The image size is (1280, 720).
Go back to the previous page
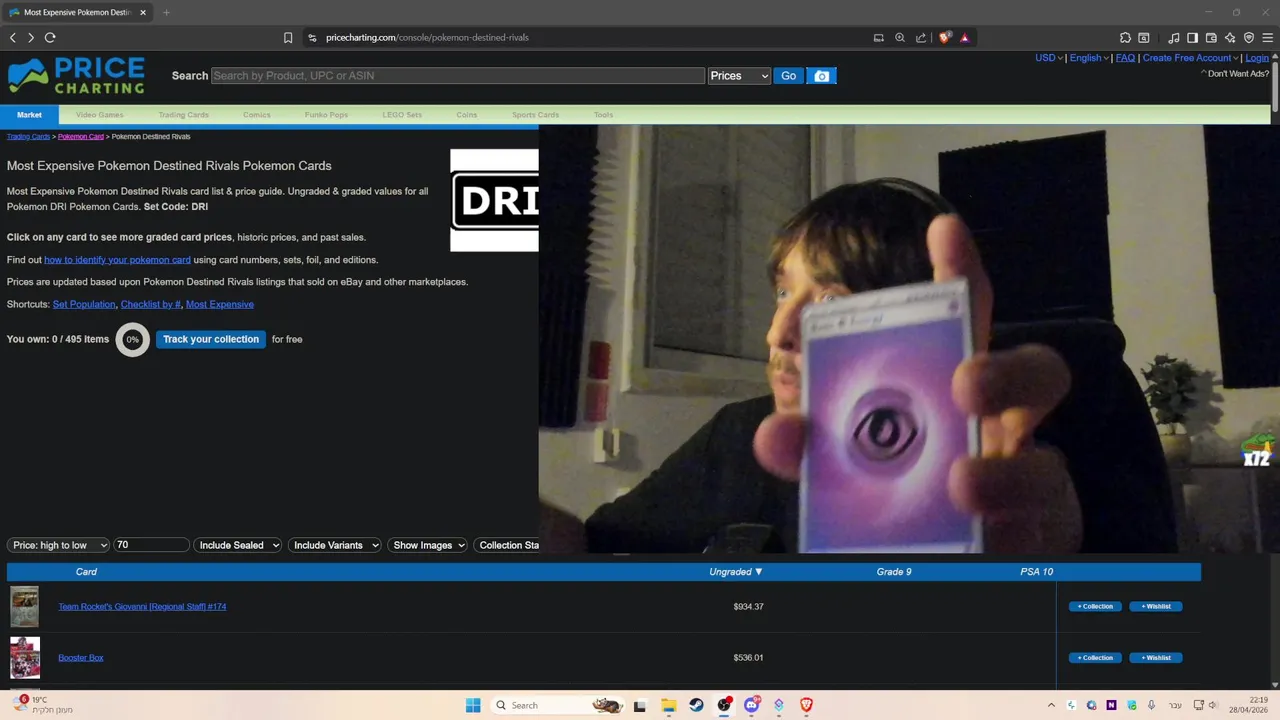coord(13,37)
